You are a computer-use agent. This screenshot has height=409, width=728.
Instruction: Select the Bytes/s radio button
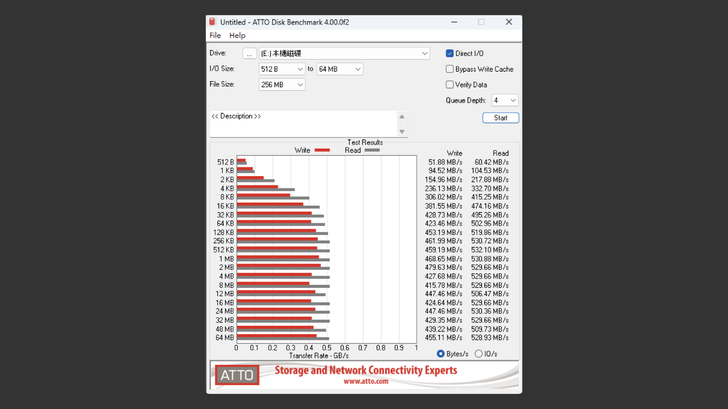point(441,354)
